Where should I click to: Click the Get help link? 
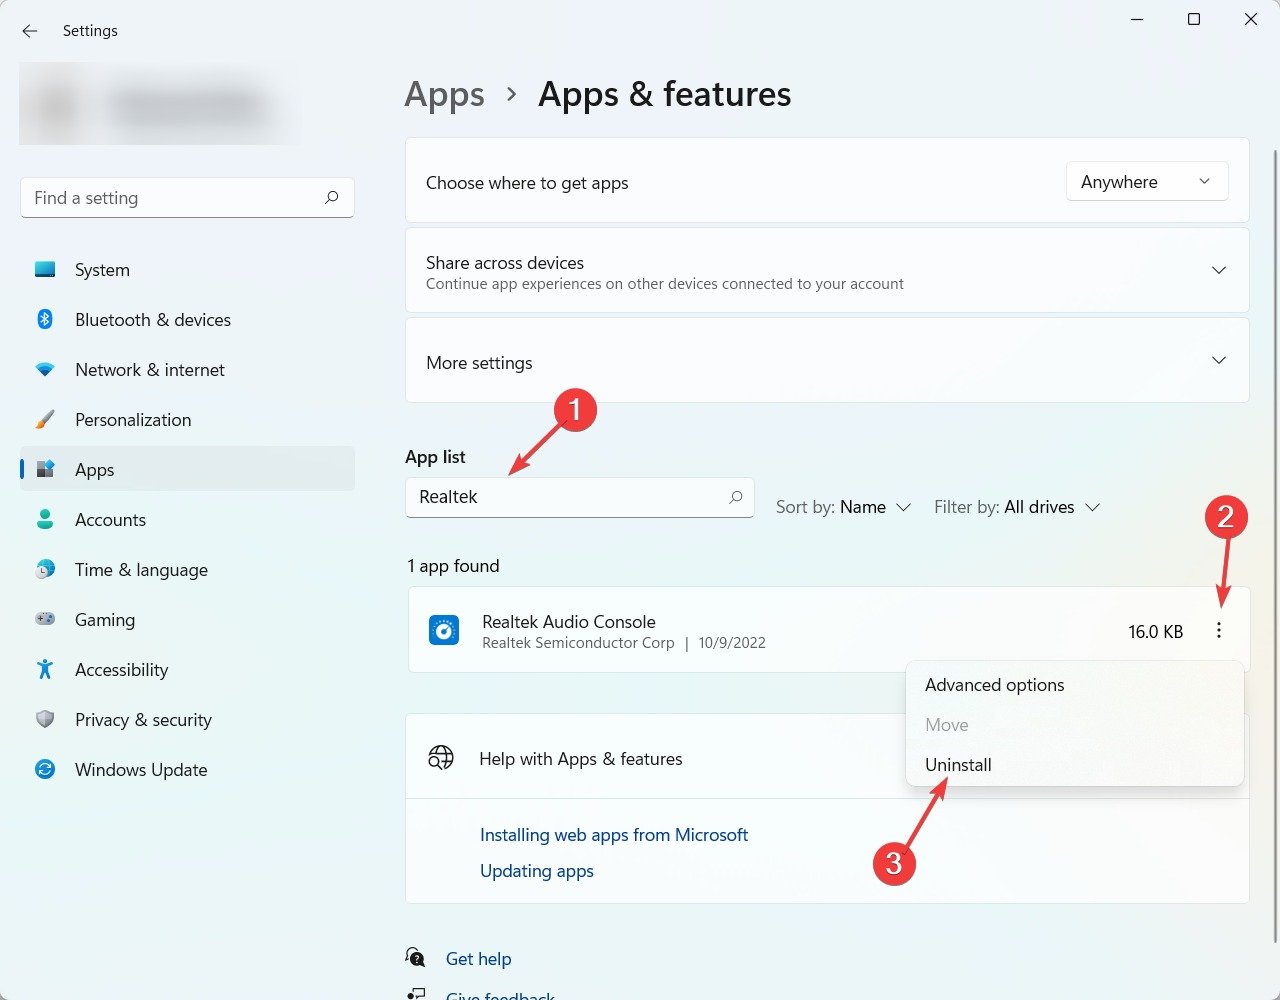(478, 959)
